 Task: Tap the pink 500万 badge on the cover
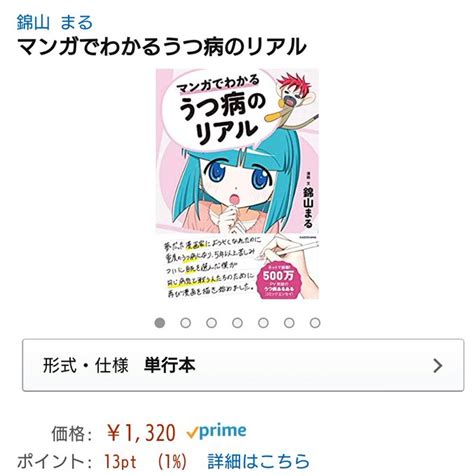pyautogui.click(x=279, y=280)
